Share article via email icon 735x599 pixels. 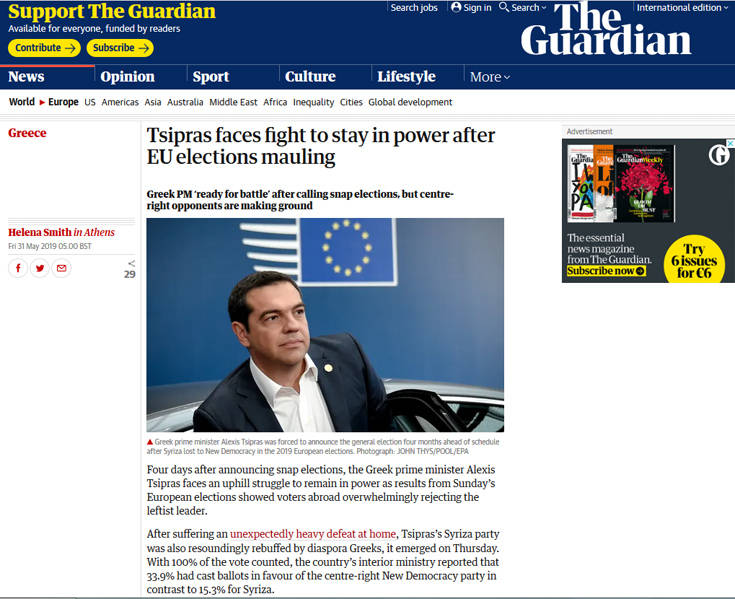(x=61, y=268)
